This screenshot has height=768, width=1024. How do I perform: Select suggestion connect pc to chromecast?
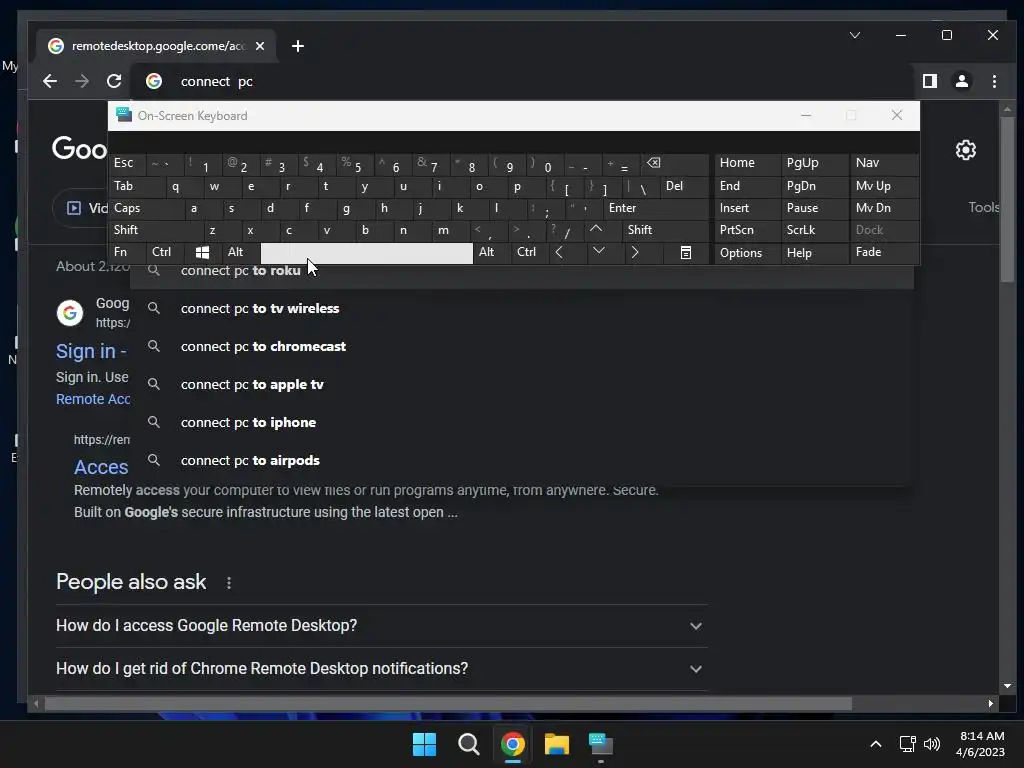pos(522,346)
